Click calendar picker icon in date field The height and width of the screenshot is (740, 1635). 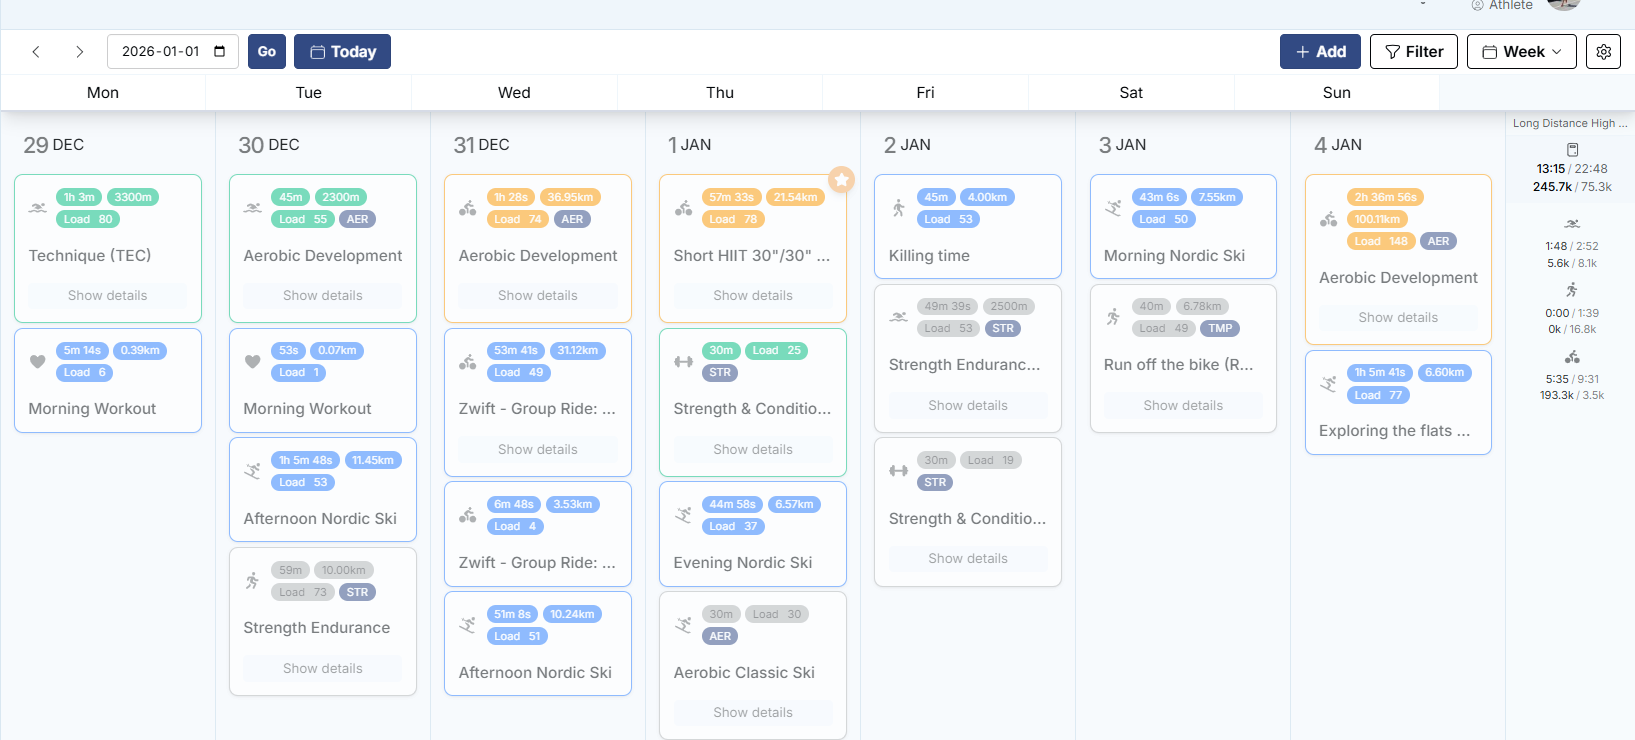coord(220,51)
